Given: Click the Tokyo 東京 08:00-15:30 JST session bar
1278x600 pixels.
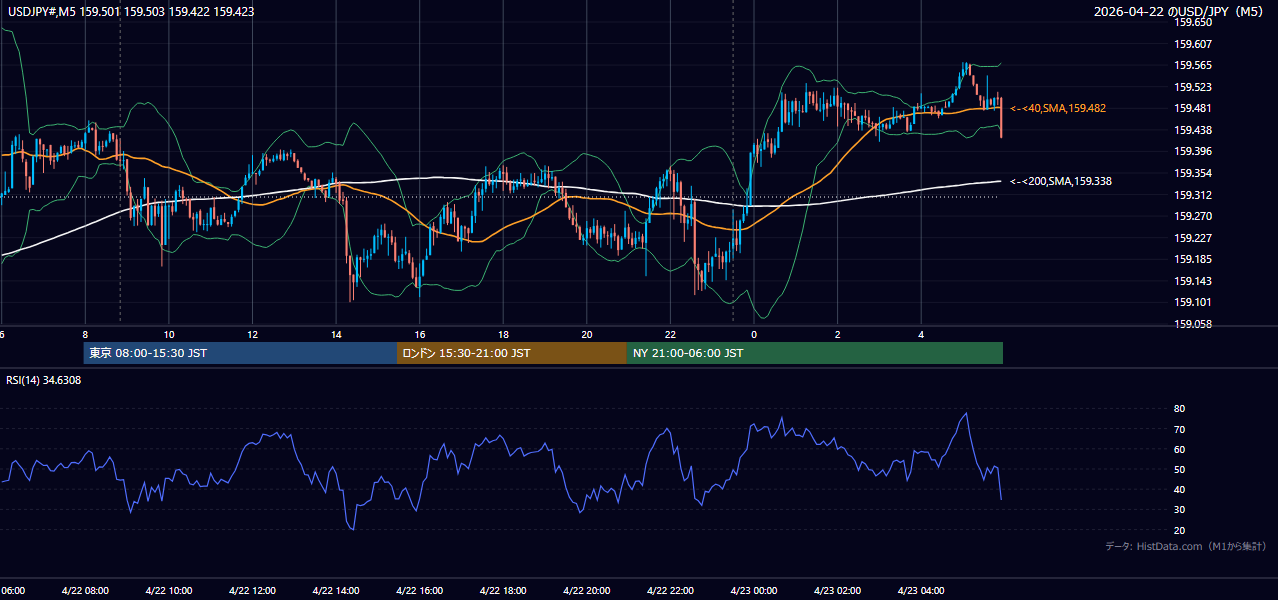Looking at the screenshot, I should coord(240,353).
